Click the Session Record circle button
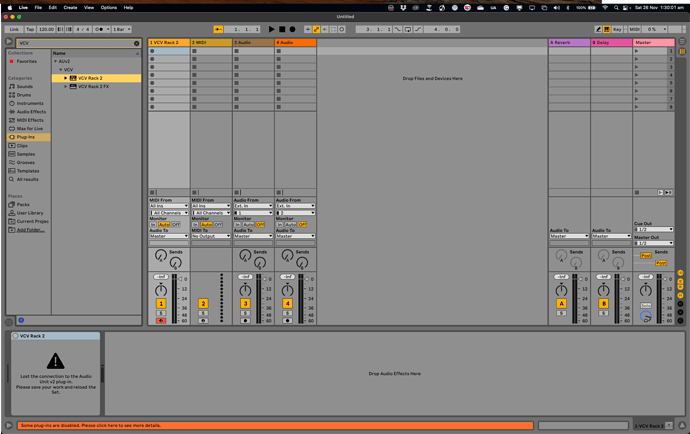Screen dimensions: 690x434 point(342,29)
